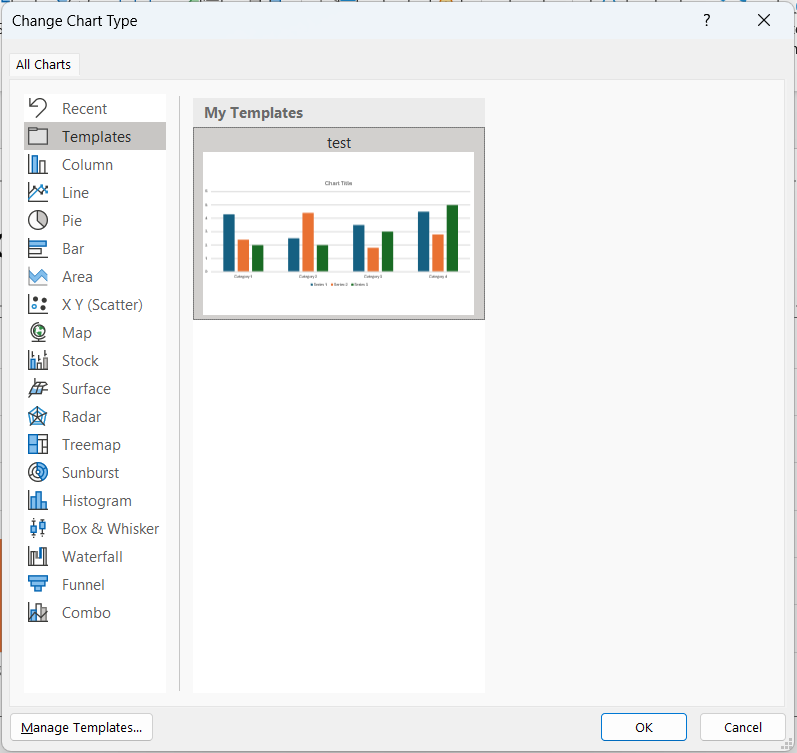Select the test template thumbnail preview
Image resolution: width=797 pixels, height=753 pixels.
click(x=339, y=233)
